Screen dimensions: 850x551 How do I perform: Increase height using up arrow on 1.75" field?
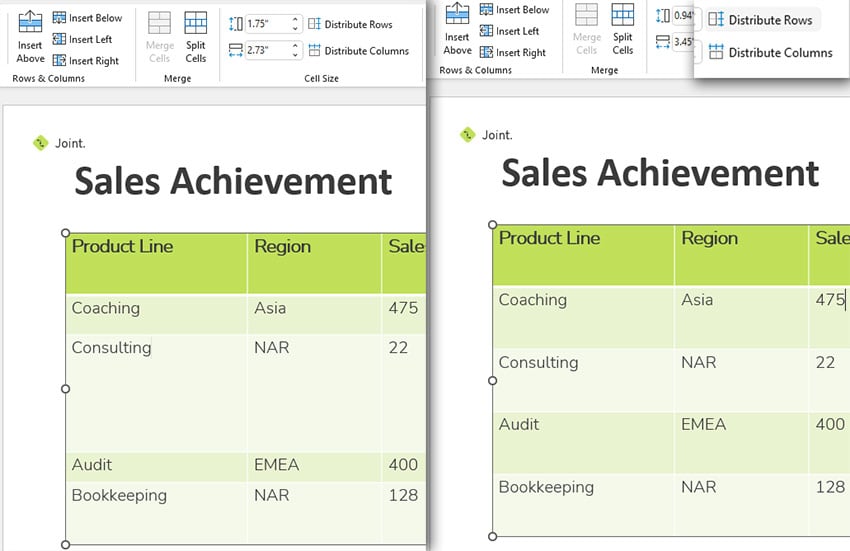point(296,20)
